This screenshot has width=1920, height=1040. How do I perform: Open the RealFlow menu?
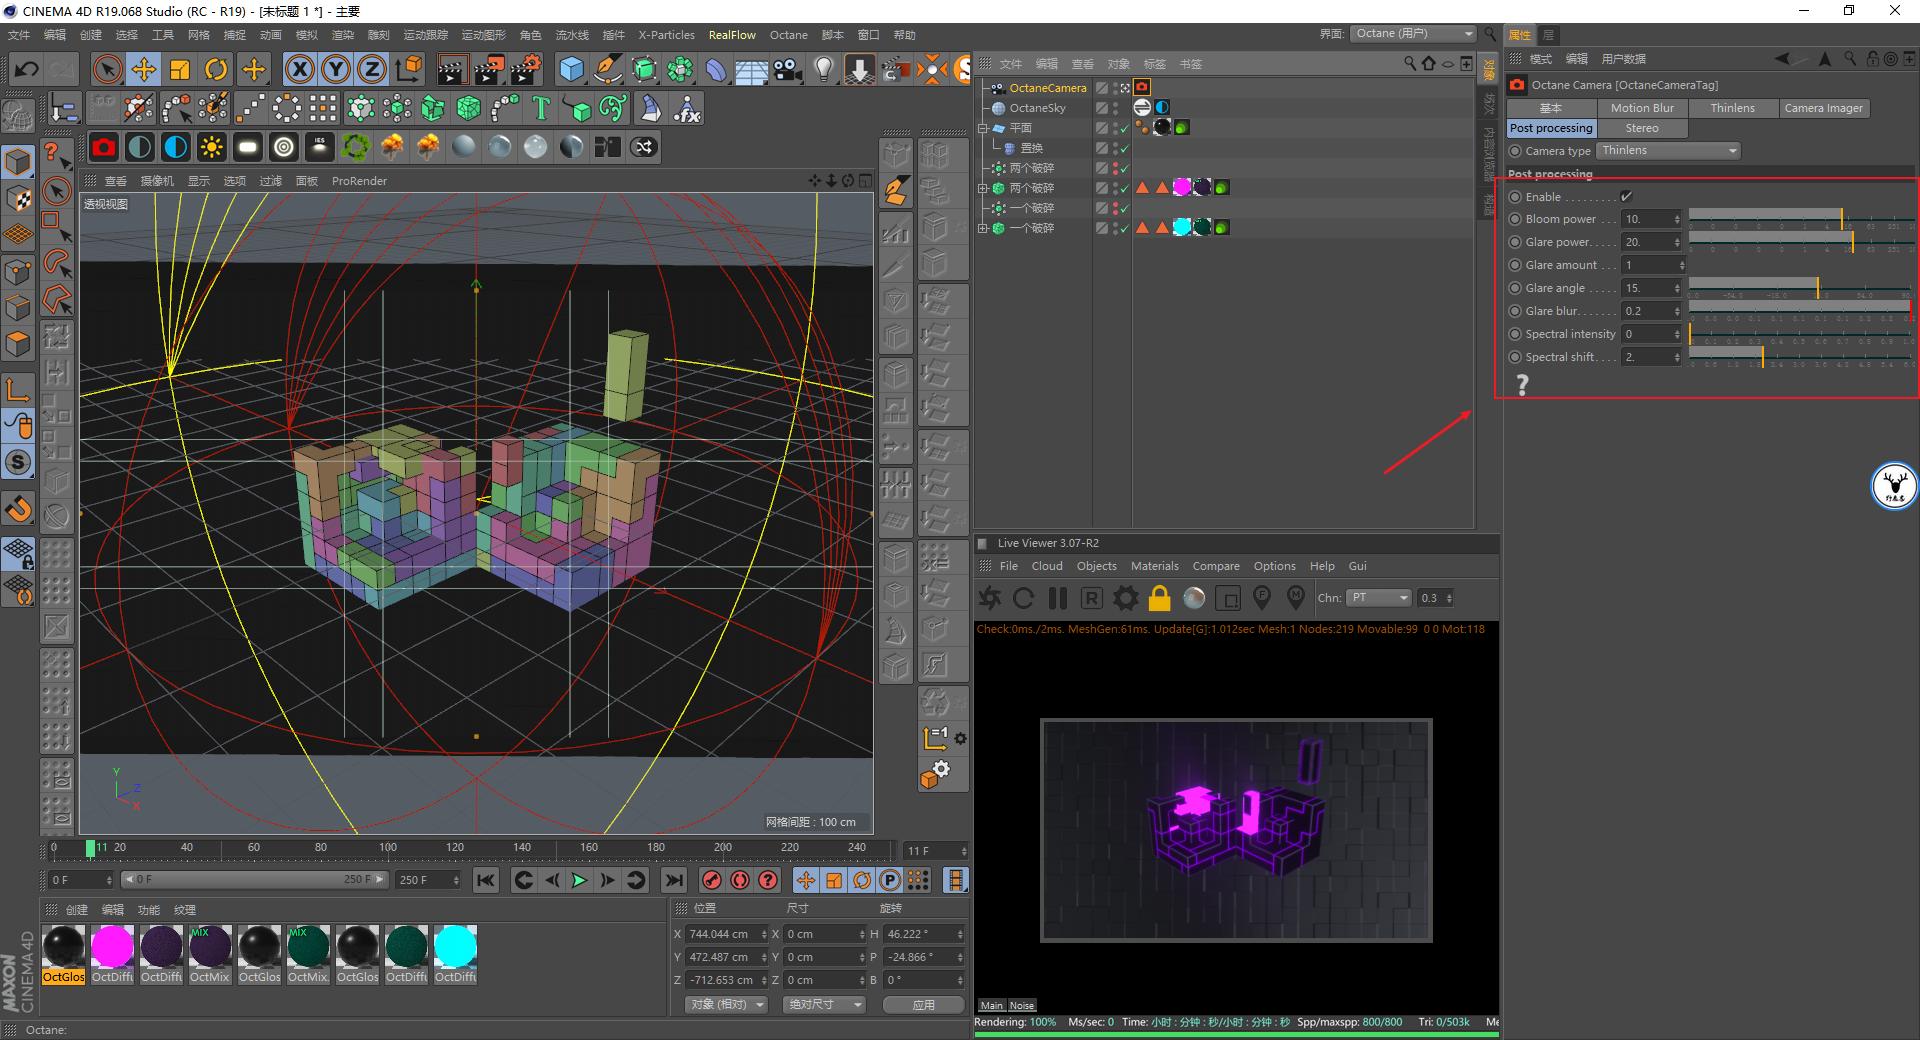(x=731, y=34)
